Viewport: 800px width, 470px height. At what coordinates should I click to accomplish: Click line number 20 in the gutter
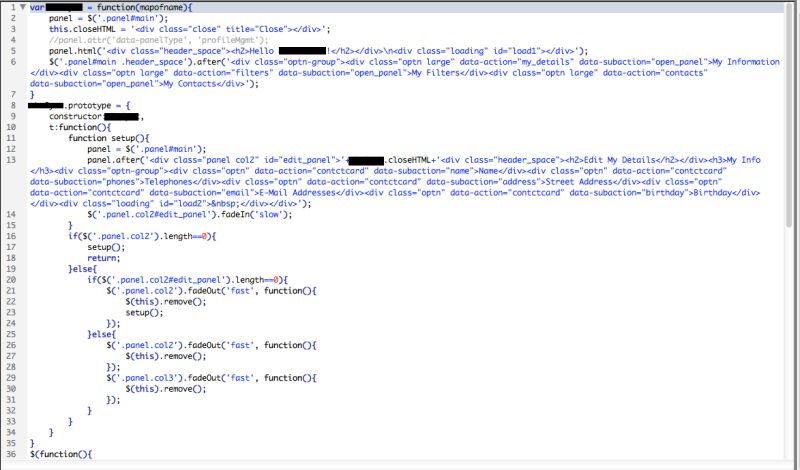pyautogui.click(x=11, y=280)
